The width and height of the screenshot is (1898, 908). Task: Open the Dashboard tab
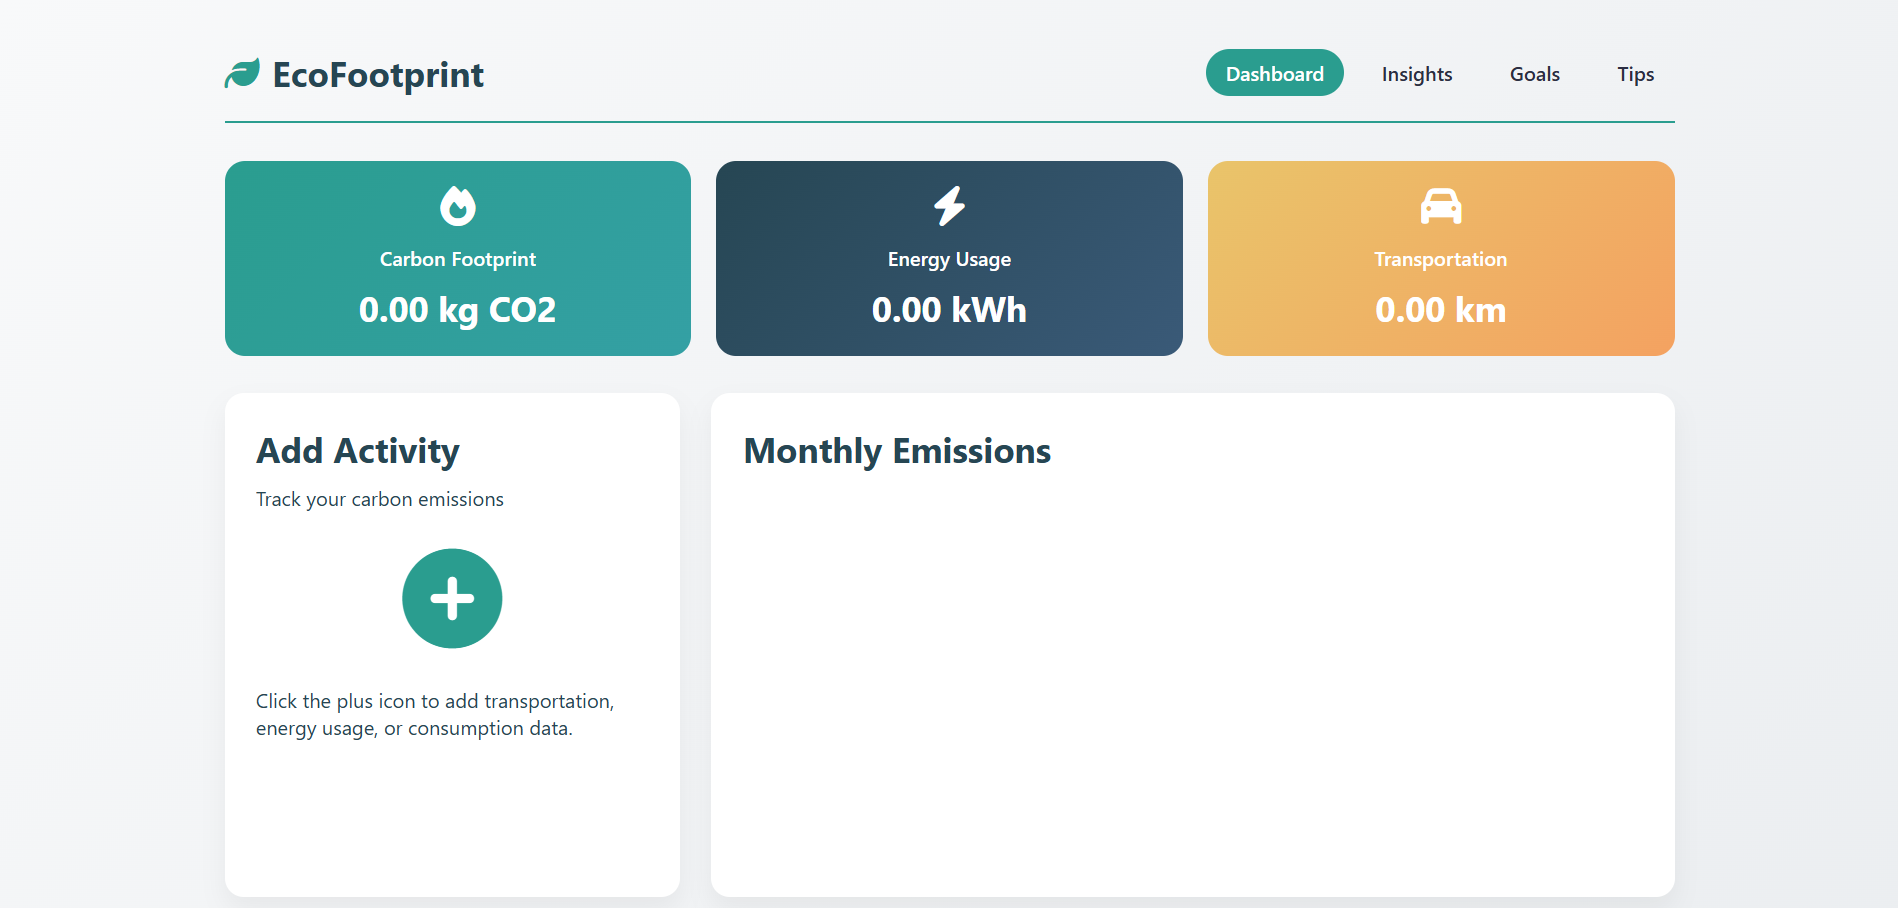pyautogui.click(x=1274, y=74)
